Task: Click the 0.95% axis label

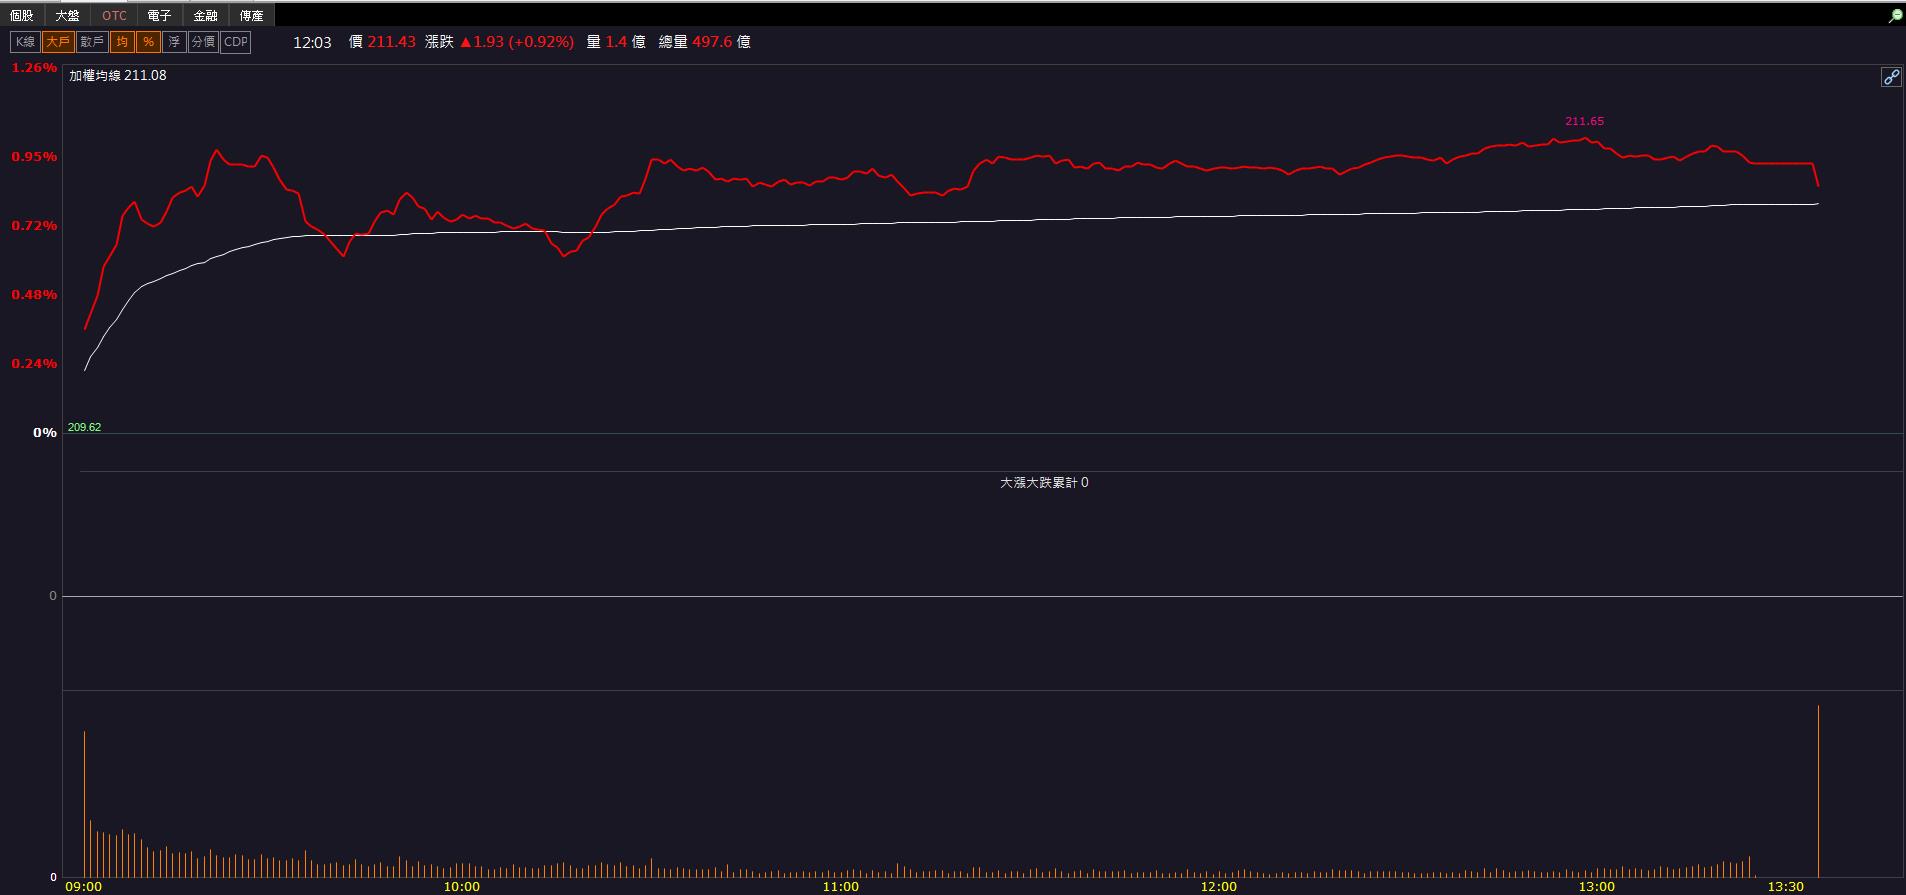Action: [x=34, y=157]
